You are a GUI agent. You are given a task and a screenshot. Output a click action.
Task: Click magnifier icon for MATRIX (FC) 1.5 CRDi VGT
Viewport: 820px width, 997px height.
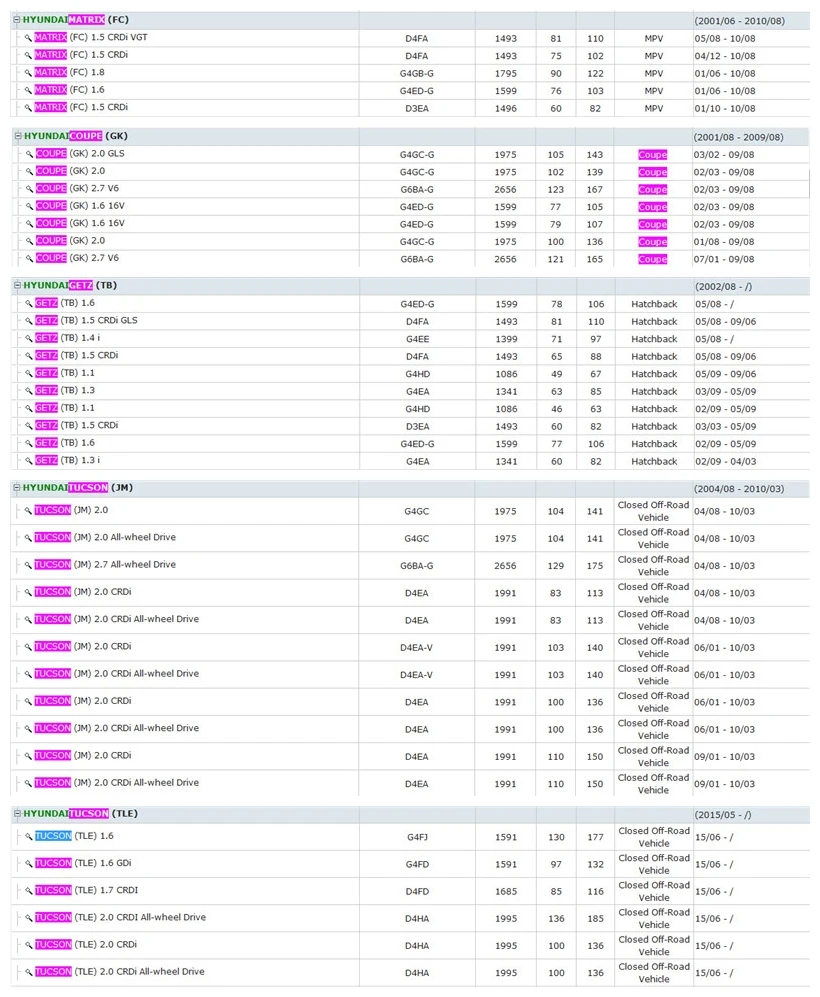pyautogui.click(x=28, y=38)
